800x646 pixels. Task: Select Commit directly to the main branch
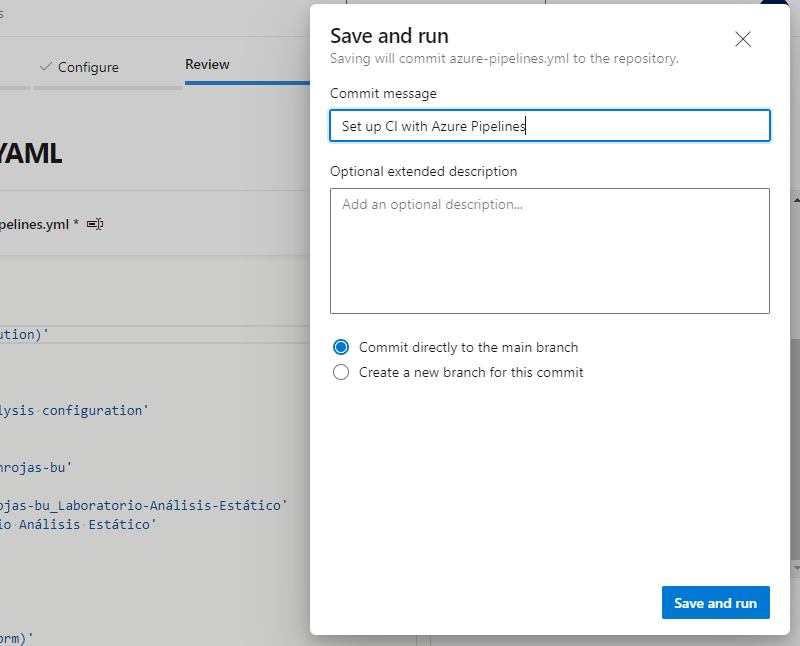[x=341, y=347]
